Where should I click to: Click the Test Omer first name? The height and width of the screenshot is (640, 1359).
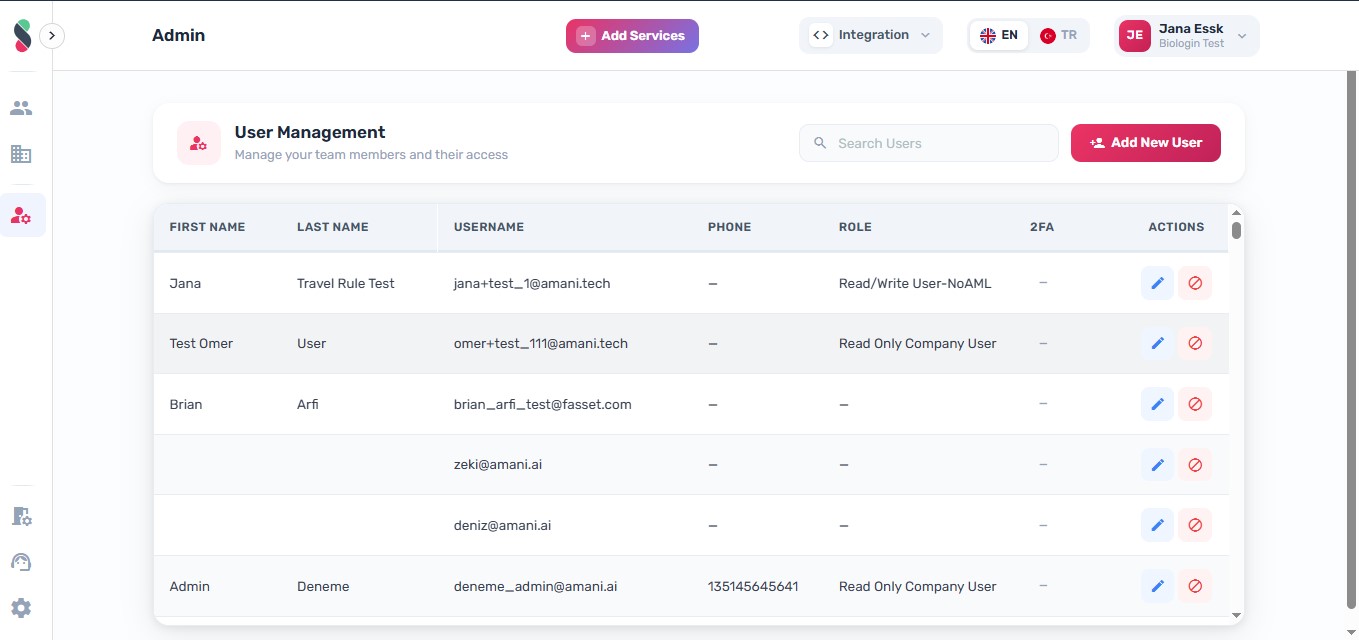coord(201,343)
